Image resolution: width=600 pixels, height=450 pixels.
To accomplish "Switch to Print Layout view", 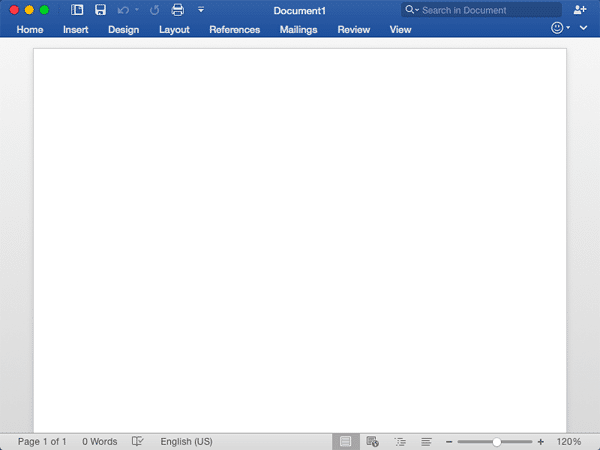I will point(346,441).
